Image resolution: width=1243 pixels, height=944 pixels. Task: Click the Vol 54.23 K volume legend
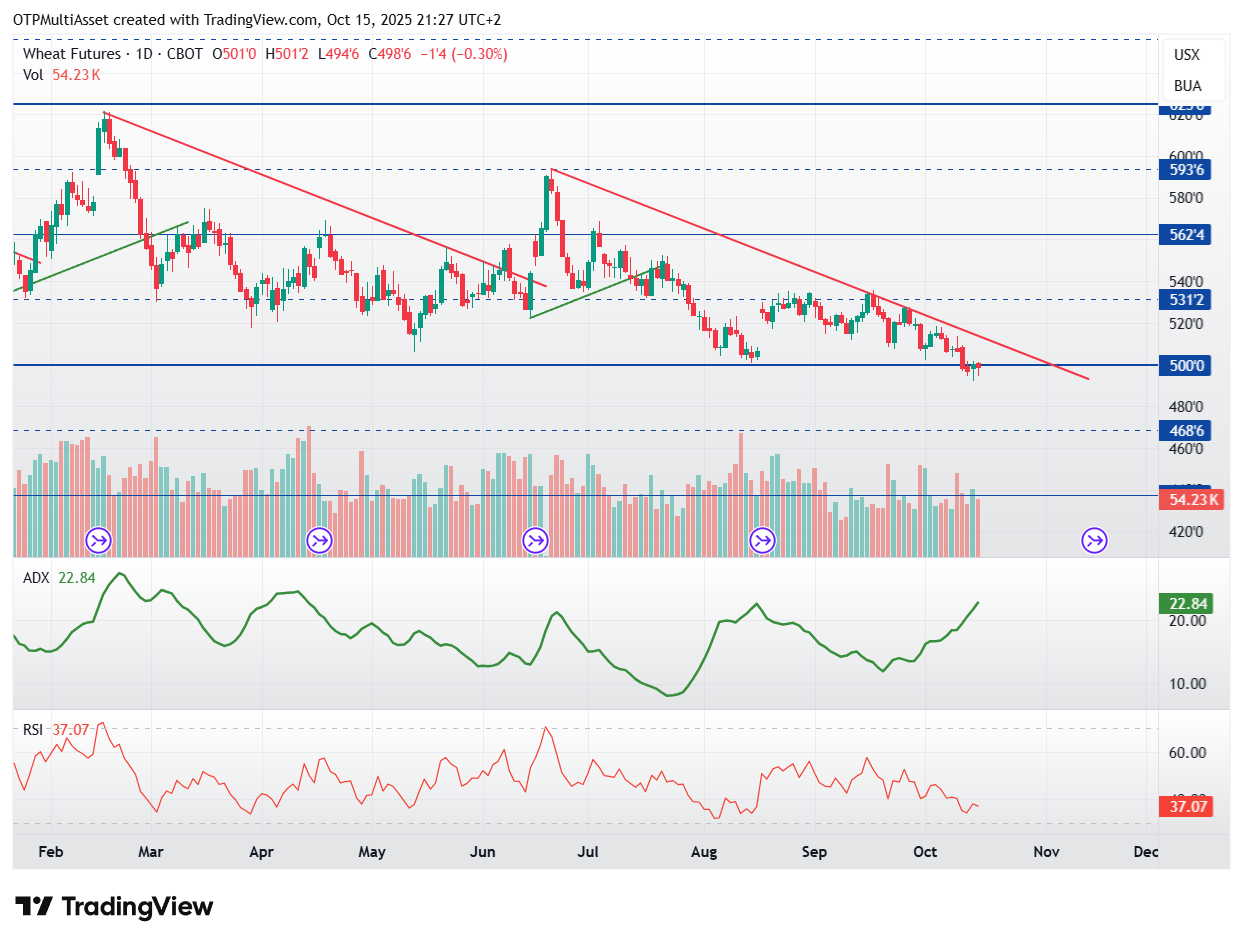click(x=62, y=74)
